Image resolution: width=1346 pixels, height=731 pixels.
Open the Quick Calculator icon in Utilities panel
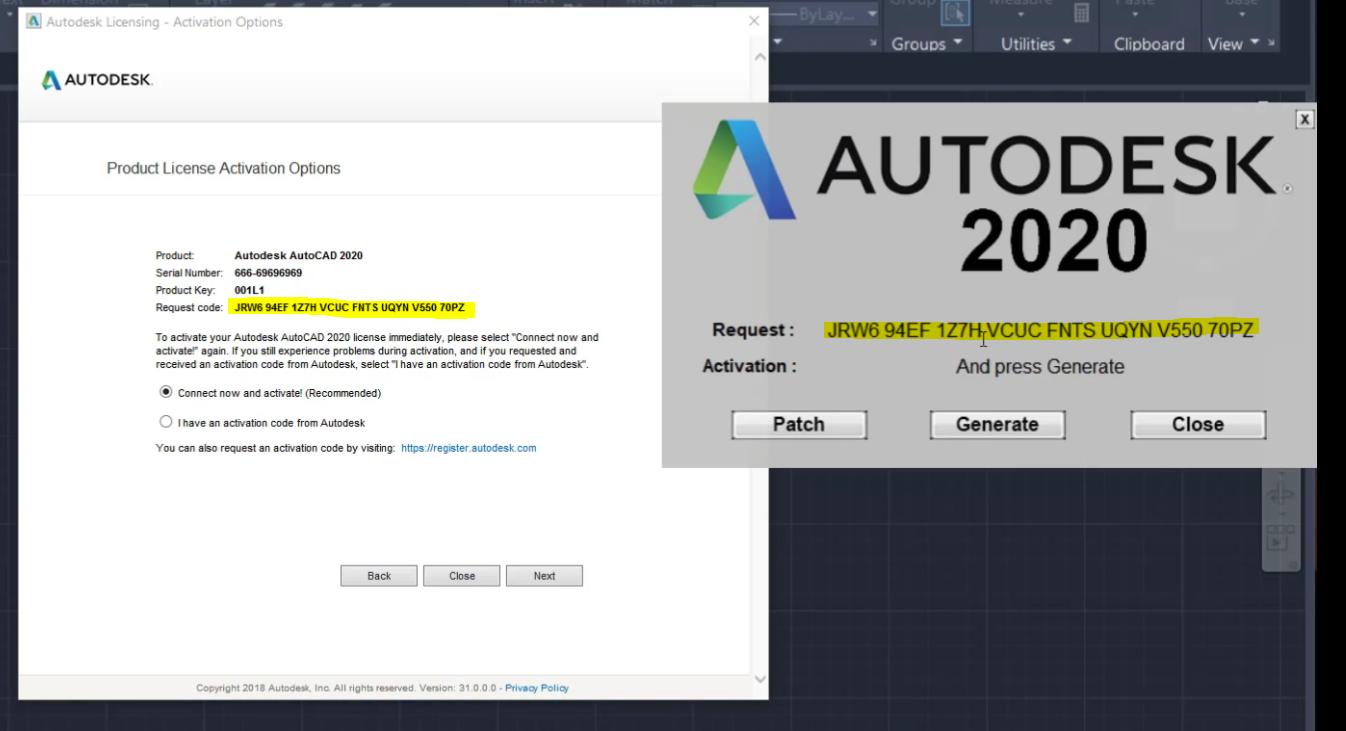click(1082, 13)
